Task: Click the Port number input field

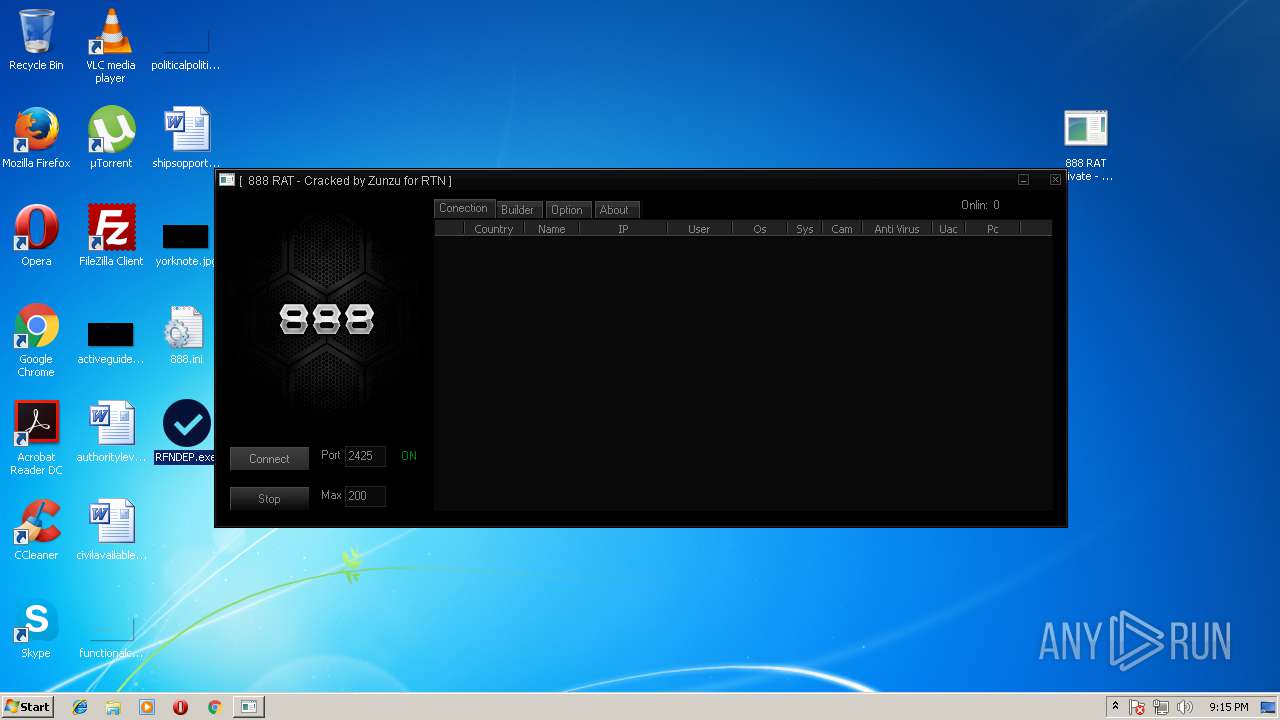Action: point(365,456)
